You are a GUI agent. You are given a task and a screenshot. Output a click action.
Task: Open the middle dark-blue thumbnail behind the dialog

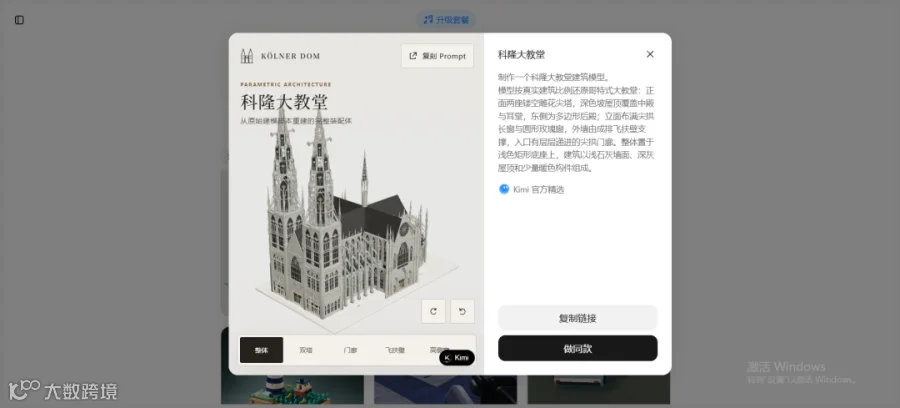pos(445,390)
